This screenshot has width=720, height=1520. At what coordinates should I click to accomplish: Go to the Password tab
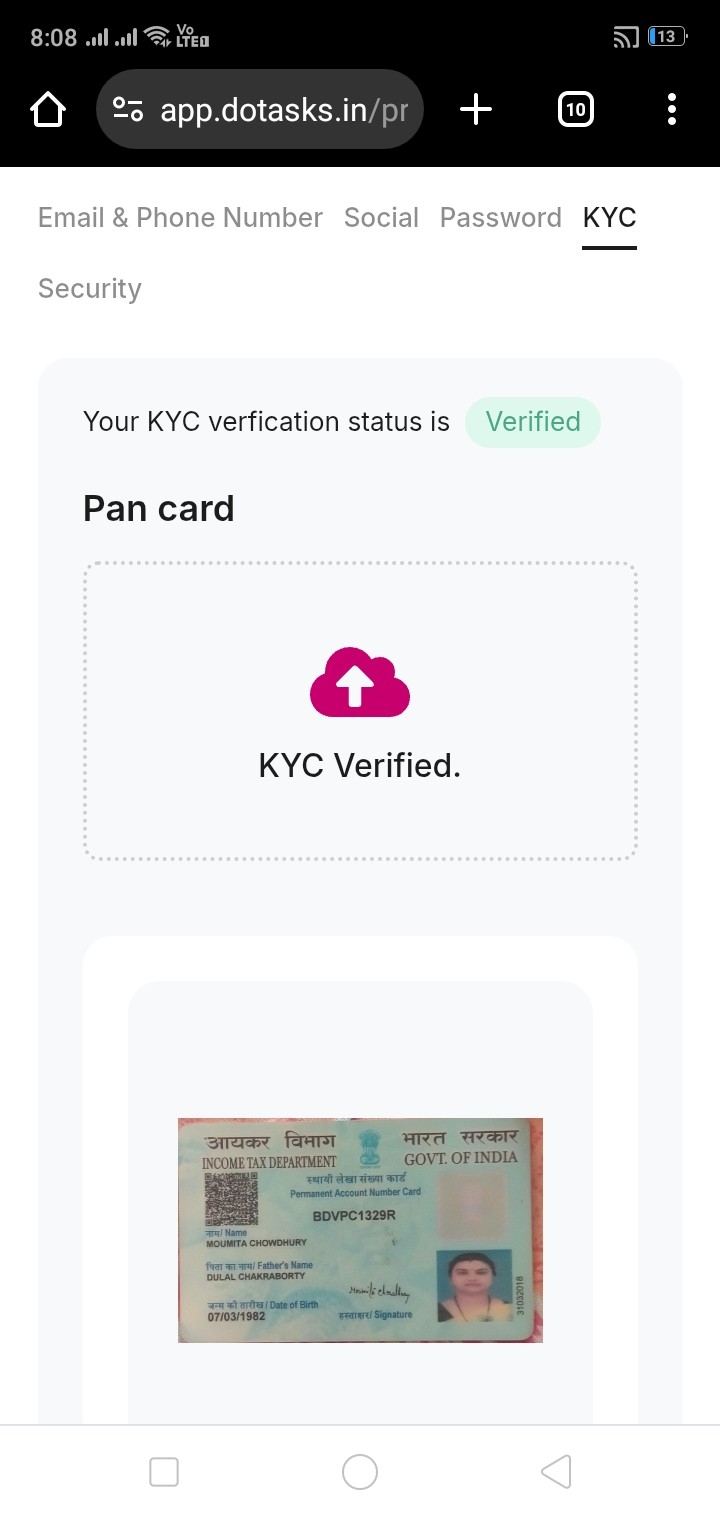coord(501,218)
